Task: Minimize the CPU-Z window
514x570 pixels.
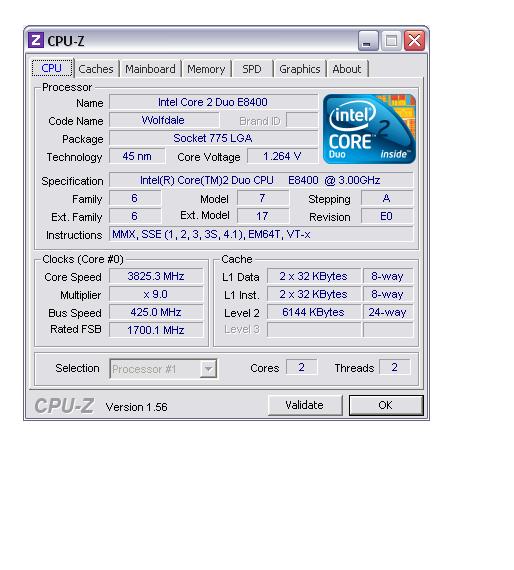Action: point(368,41)
